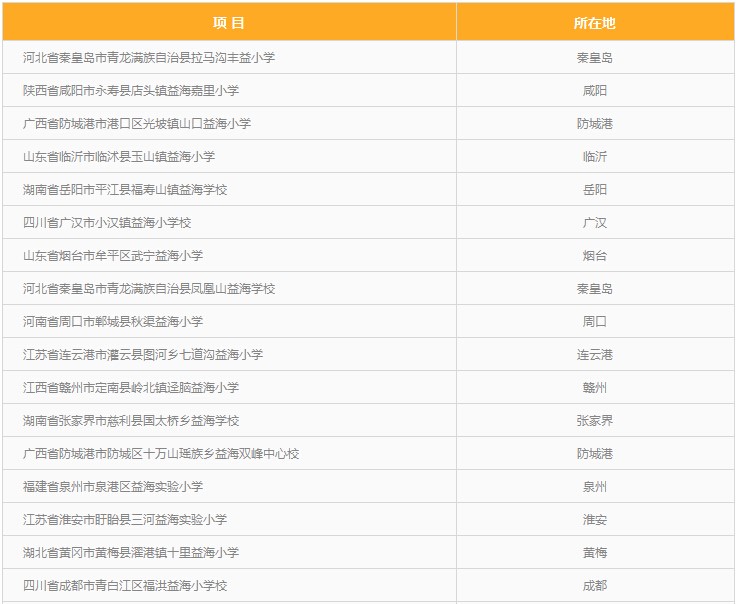Click the 成都 location cell
Viewport: 737px width, 604px height.
pyautogui.click(x=595, y=586)
